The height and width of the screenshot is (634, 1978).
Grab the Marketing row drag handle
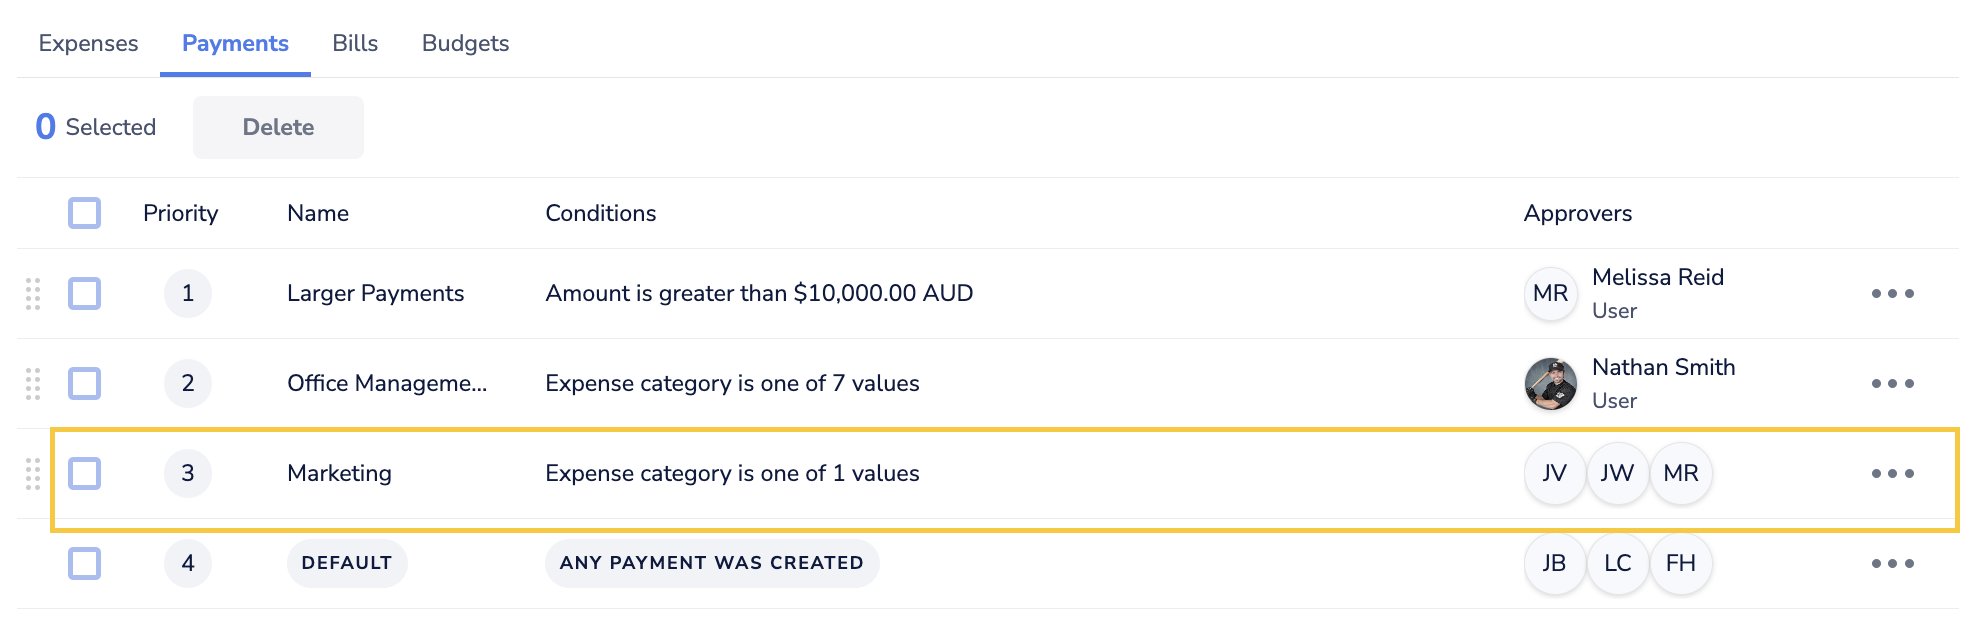(32, 473)
